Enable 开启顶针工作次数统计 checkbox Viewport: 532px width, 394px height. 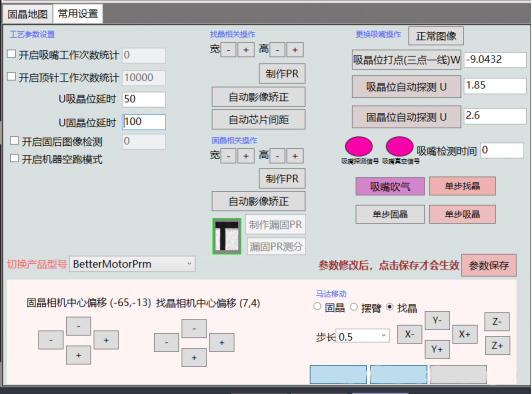pos(12,77)
